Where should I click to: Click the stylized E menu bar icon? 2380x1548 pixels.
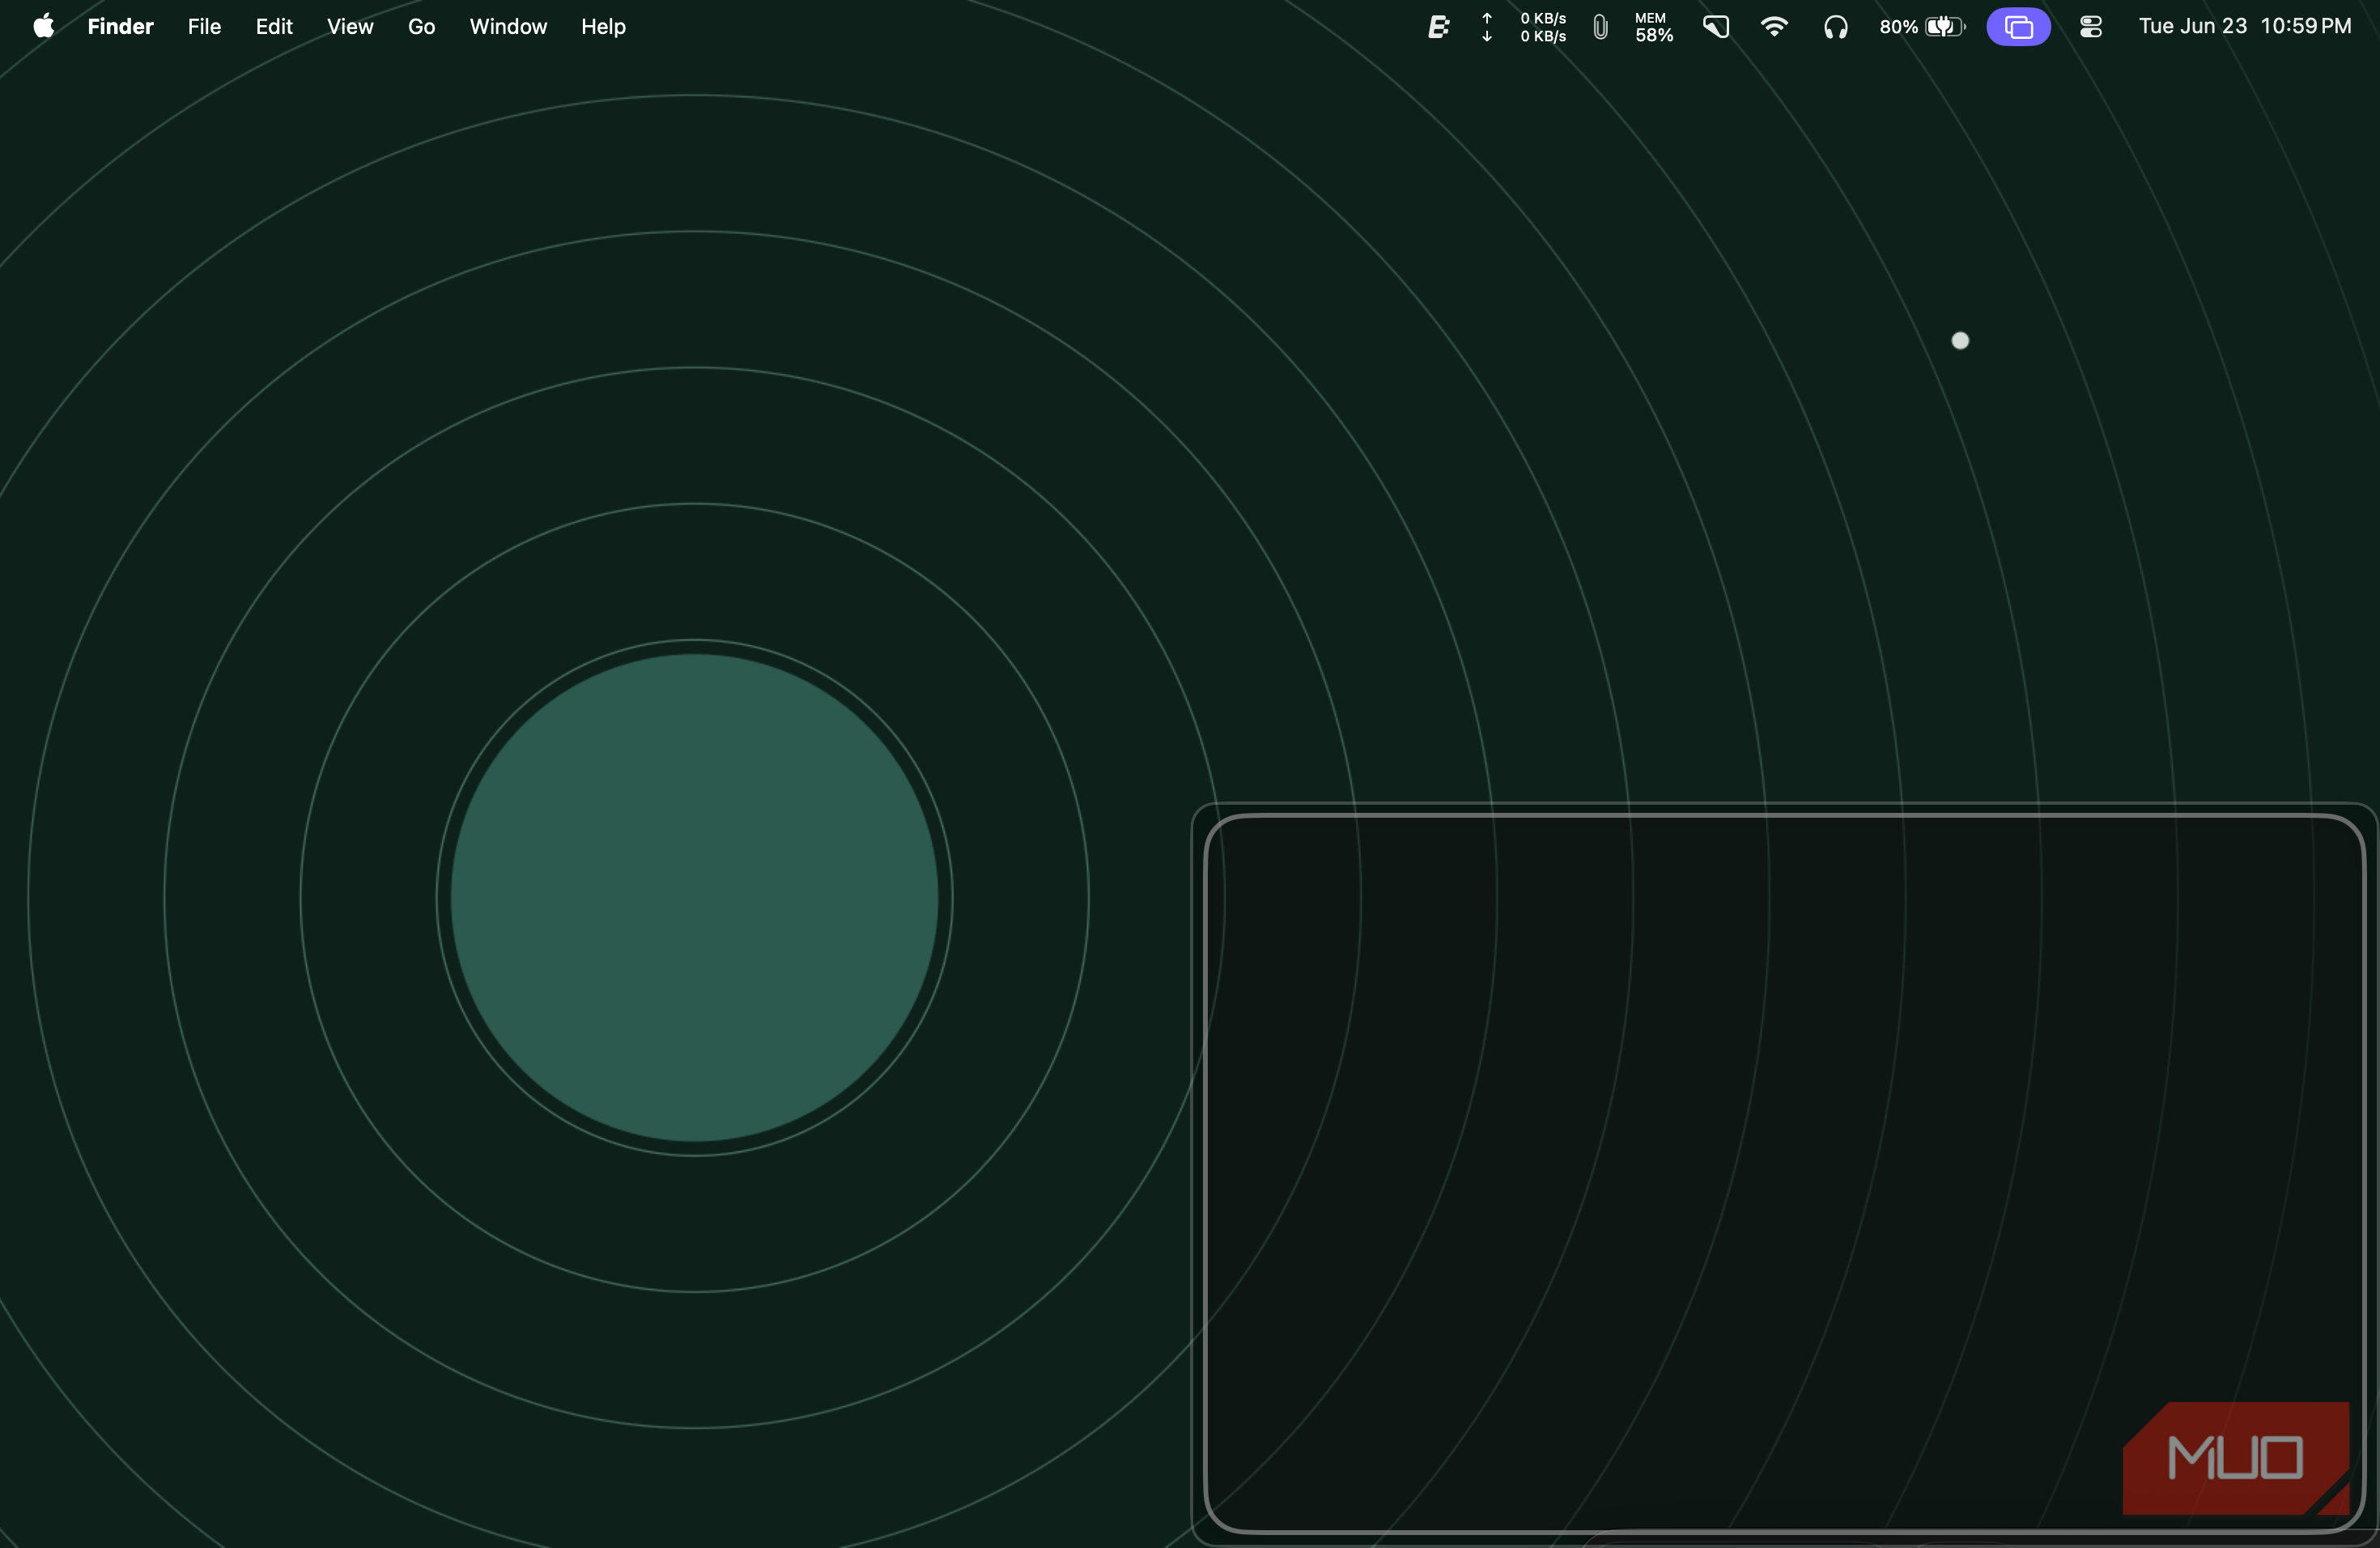1438,27
